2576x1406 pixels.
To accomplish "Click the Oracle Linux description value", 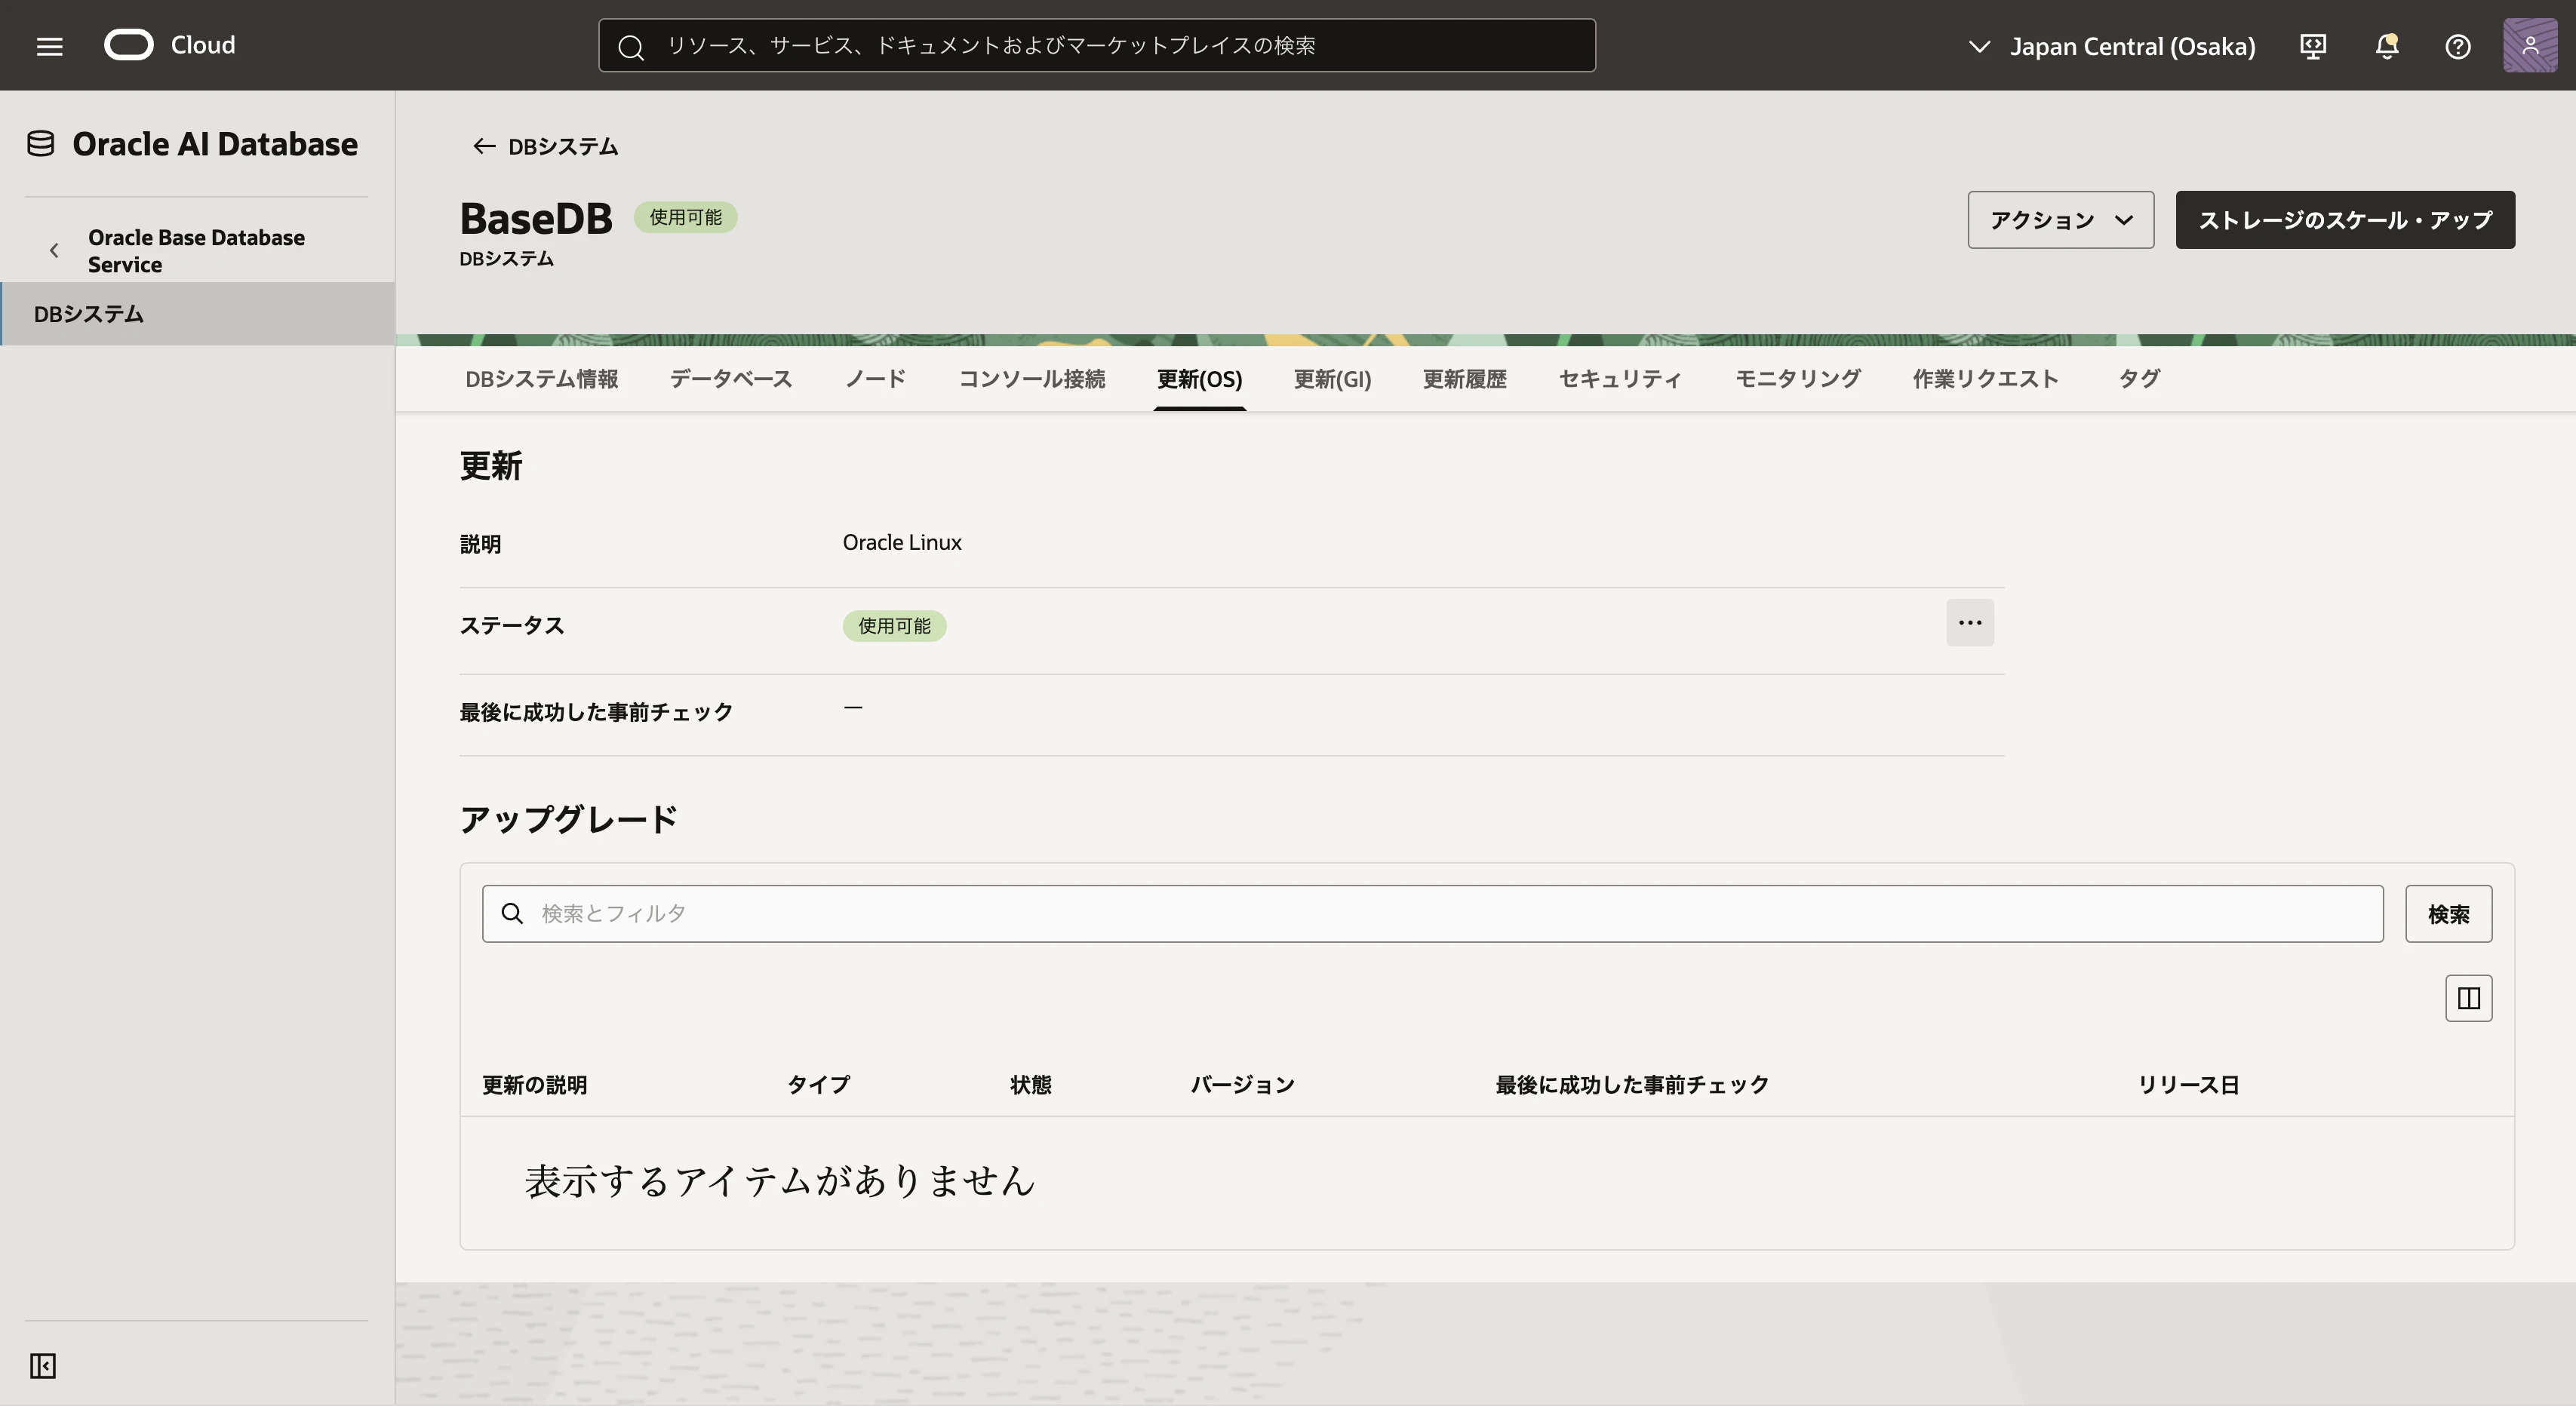I will click(902, 542).
